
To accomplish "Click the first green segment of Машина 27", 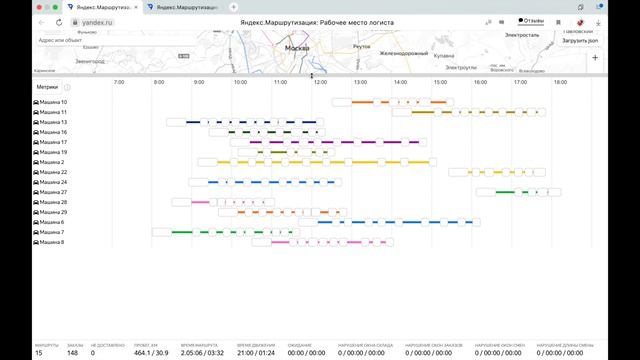I will point(505,192).
